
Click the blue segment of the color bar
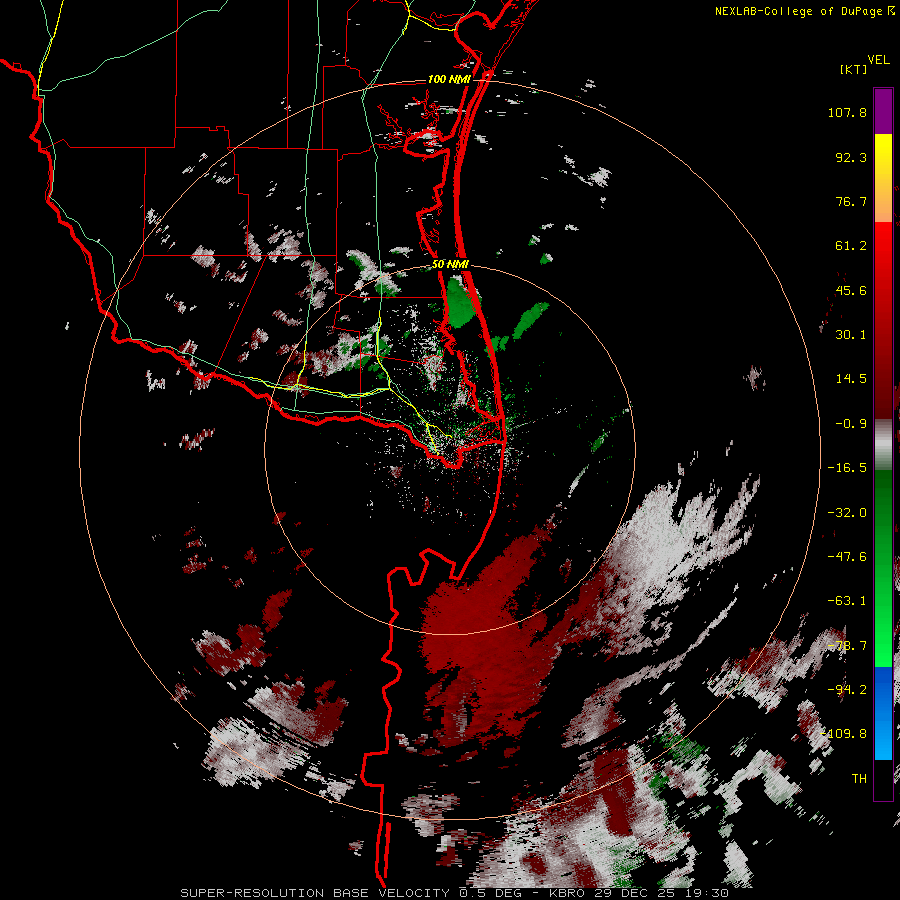[883, 713]
